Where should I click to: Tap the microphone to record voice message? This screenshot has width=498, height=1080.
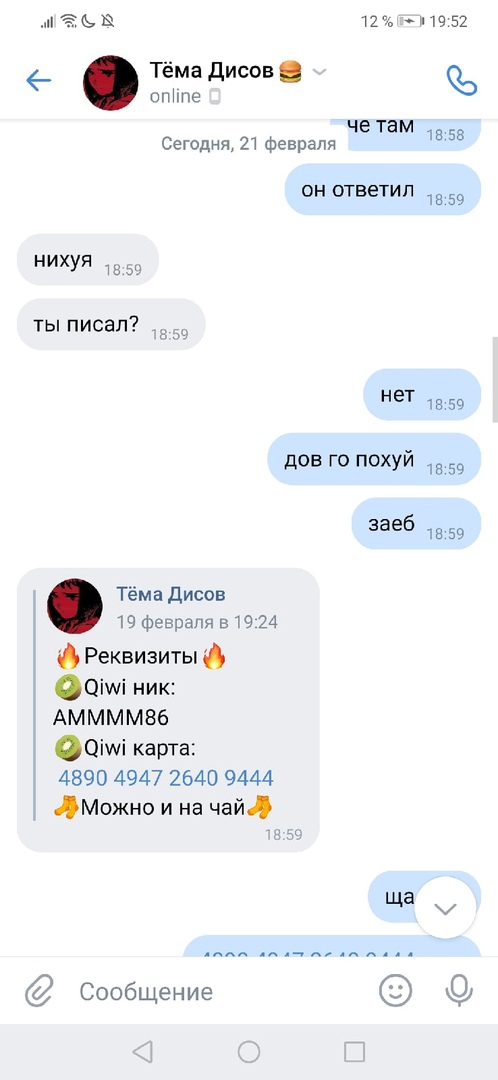(x=459, y=991)
